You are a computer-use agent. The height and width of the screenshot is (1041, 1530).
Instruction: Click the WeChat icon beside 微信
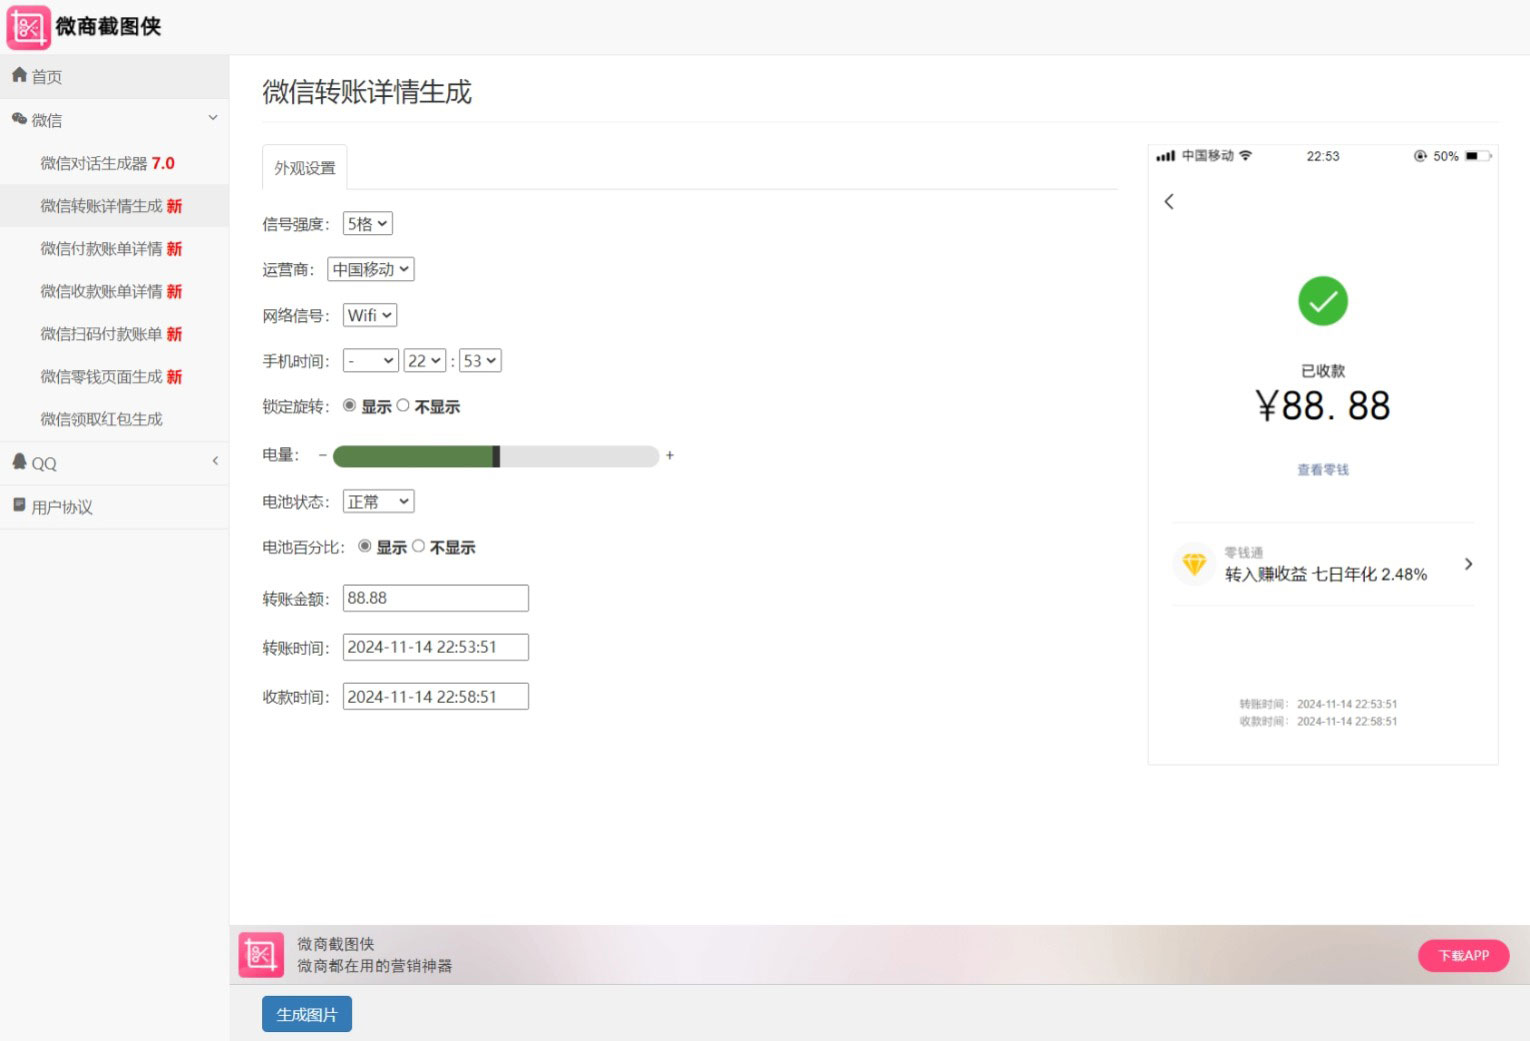pos(19,119)
